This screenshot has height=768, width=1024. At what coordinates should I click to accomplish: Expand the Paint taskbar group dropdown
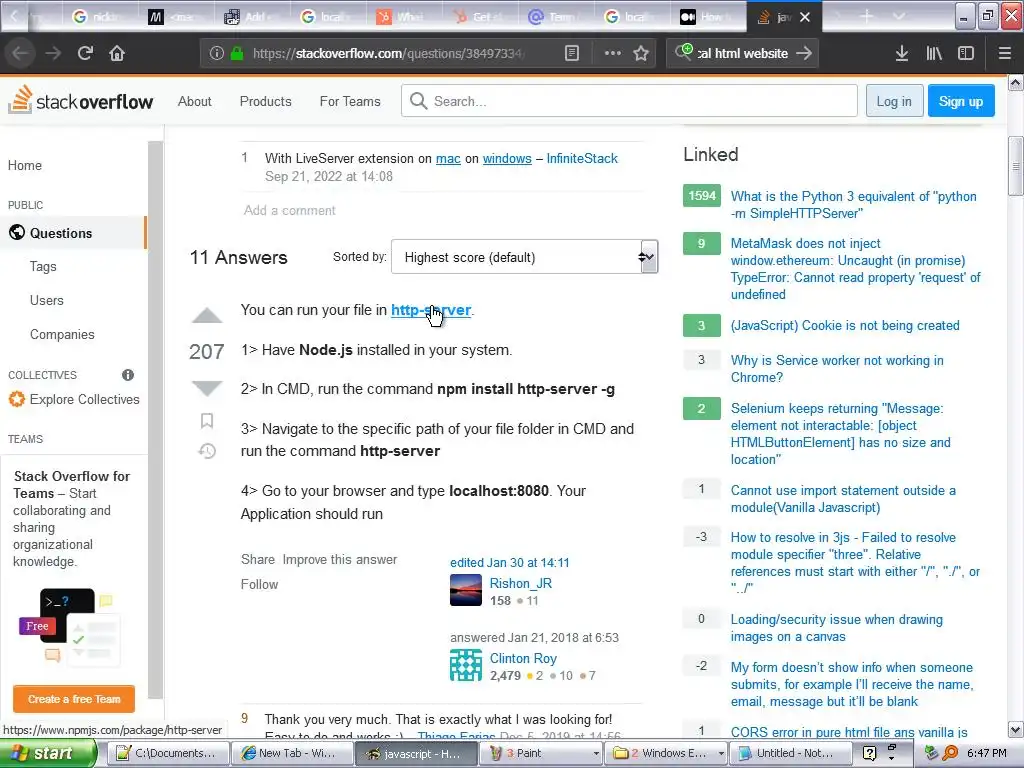point(596,754)
